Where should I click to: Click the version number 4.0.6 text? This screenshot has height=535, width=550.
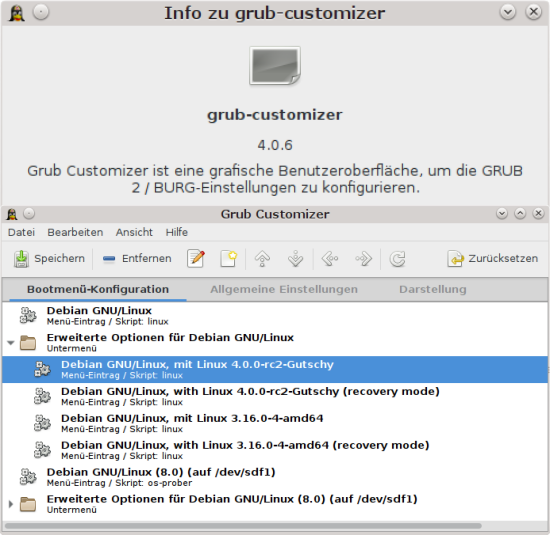coord(275,145)
